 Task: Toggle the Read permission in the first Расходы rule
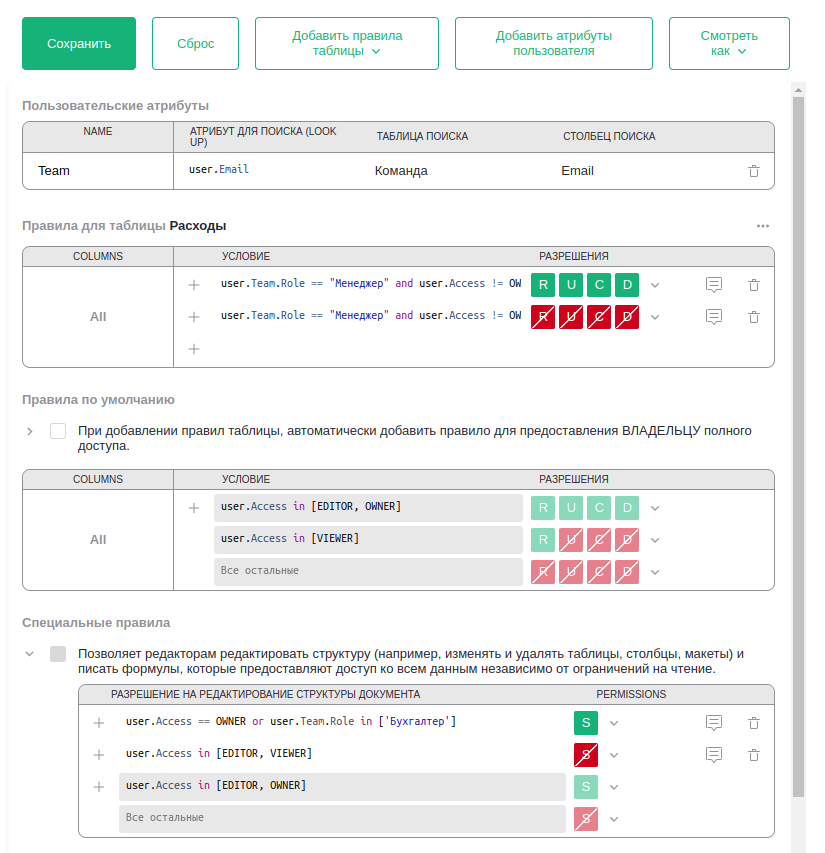[x=543, y=285]
